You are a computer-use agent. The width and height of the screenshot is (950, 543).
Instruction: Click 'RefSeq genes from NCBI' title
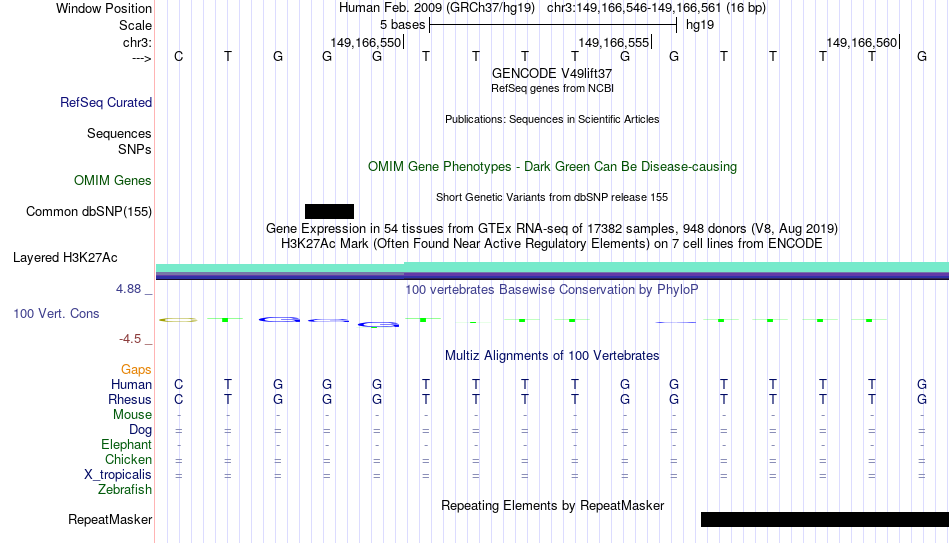(552, 88)
